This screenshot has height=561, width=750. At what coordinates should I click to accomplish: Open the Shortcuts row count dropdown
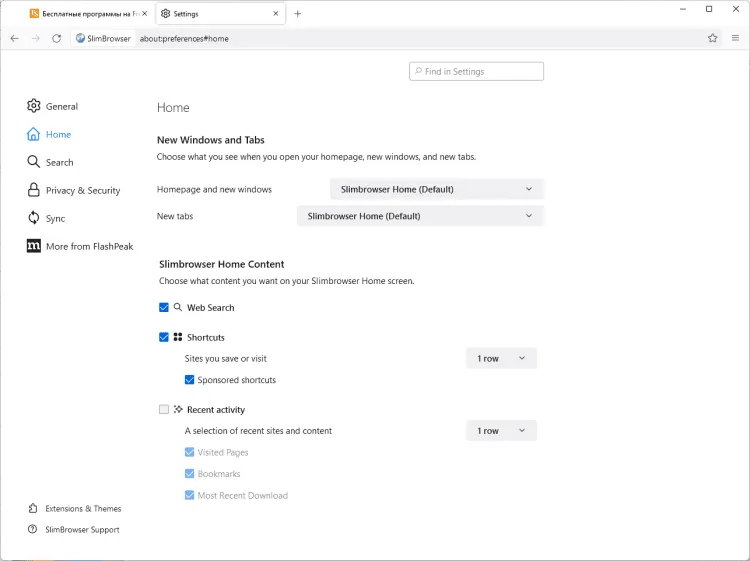[501, 358]
